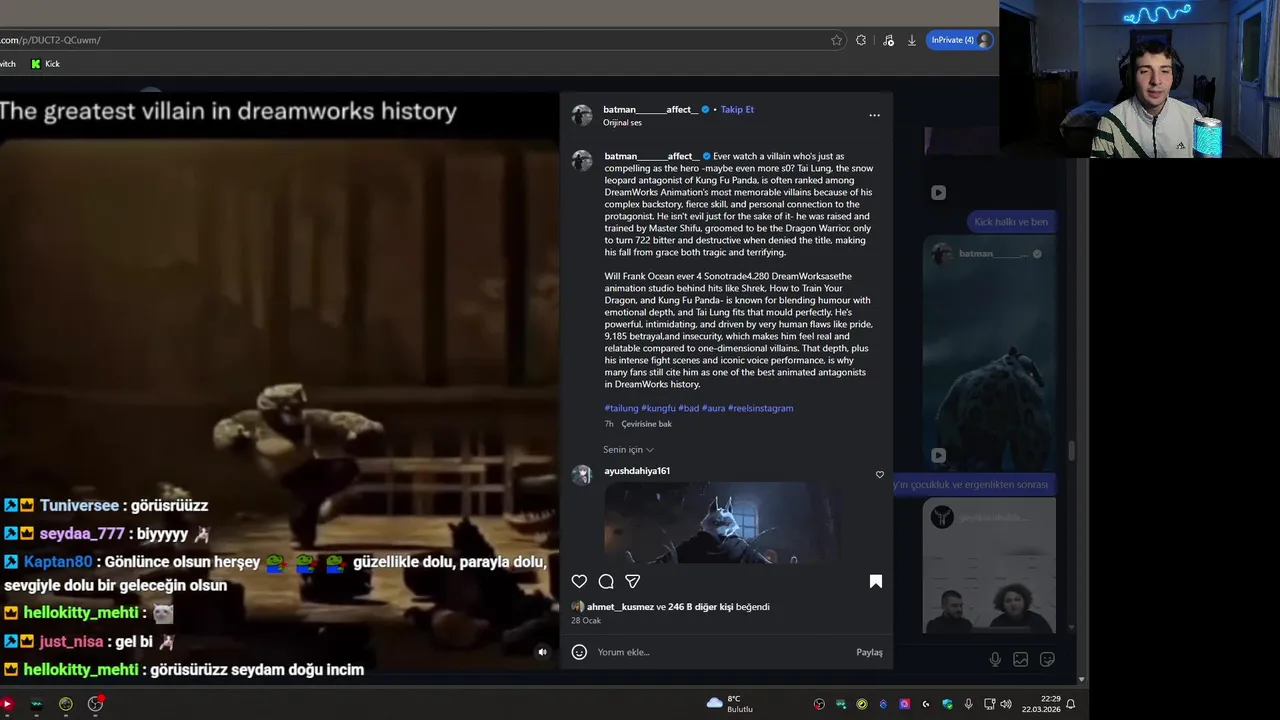This screenshot has height=720, width=1280.
Task: Open the shared Tai Lung reel in chat
Action: 989,353
